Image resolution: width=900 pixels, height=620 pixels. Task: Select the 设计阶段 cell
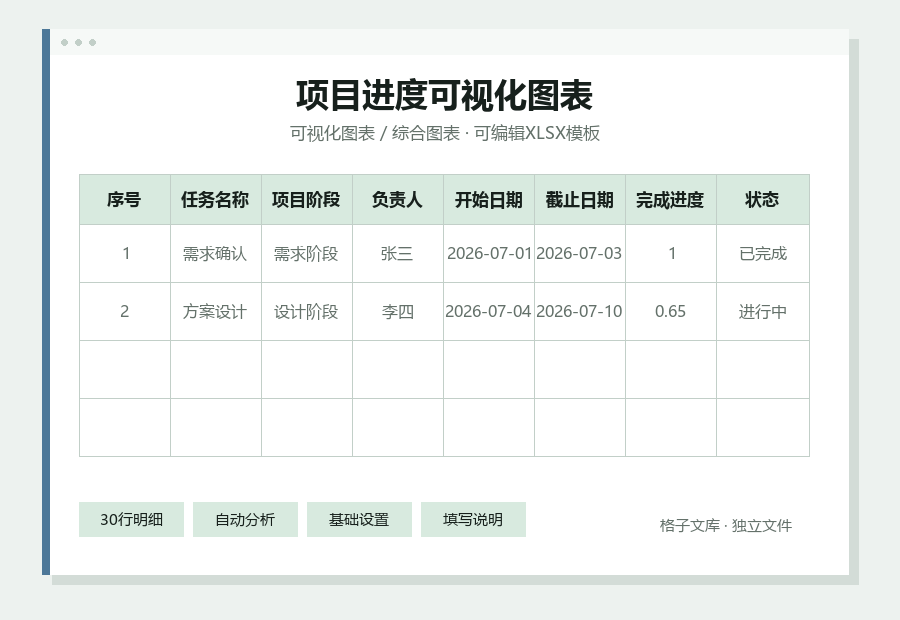click(x=307, y=311)
